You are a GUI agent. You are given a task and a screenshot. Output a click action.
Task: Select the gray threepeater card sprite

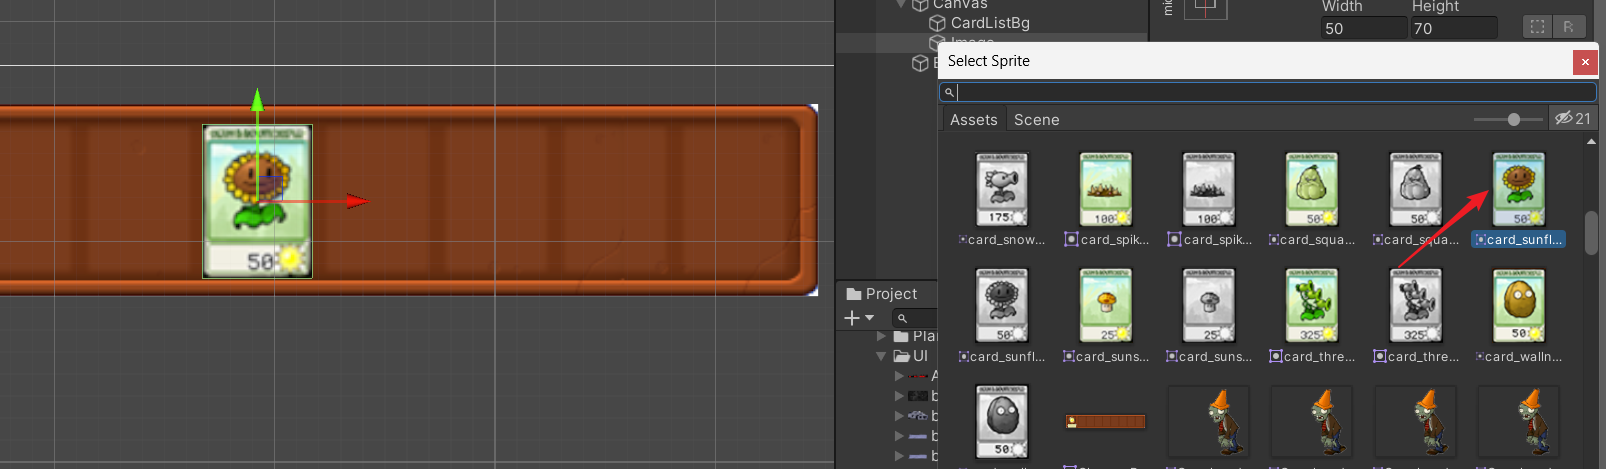[x=1415, y=306]
